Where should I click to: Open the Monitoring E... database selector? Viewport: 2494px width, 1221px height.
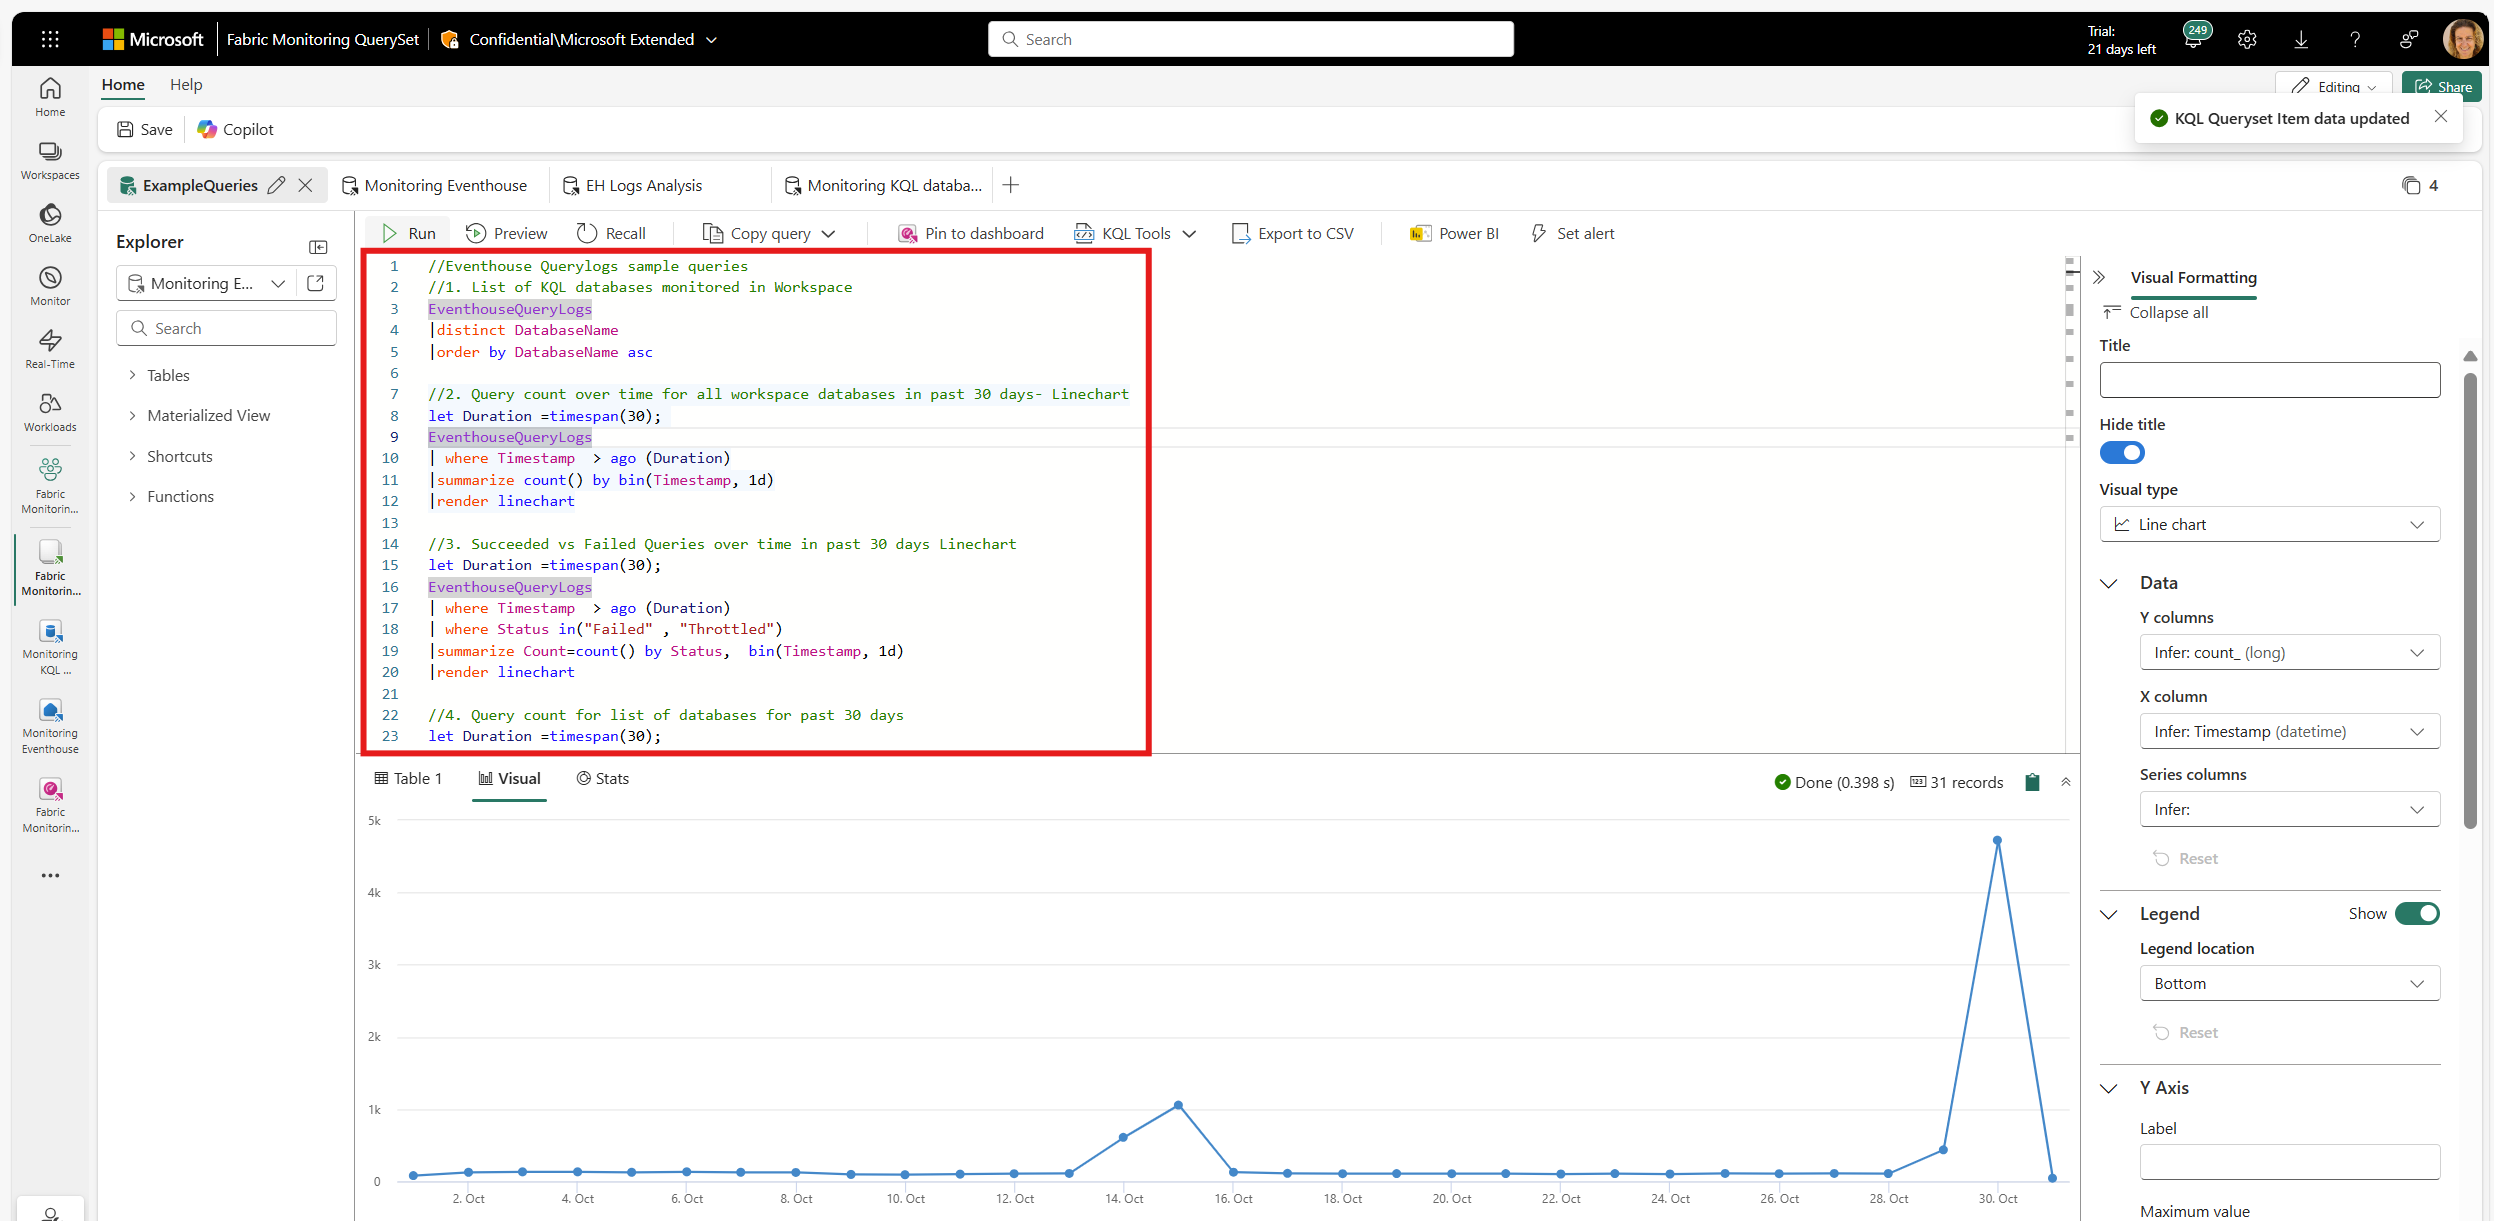pos(206,283)
